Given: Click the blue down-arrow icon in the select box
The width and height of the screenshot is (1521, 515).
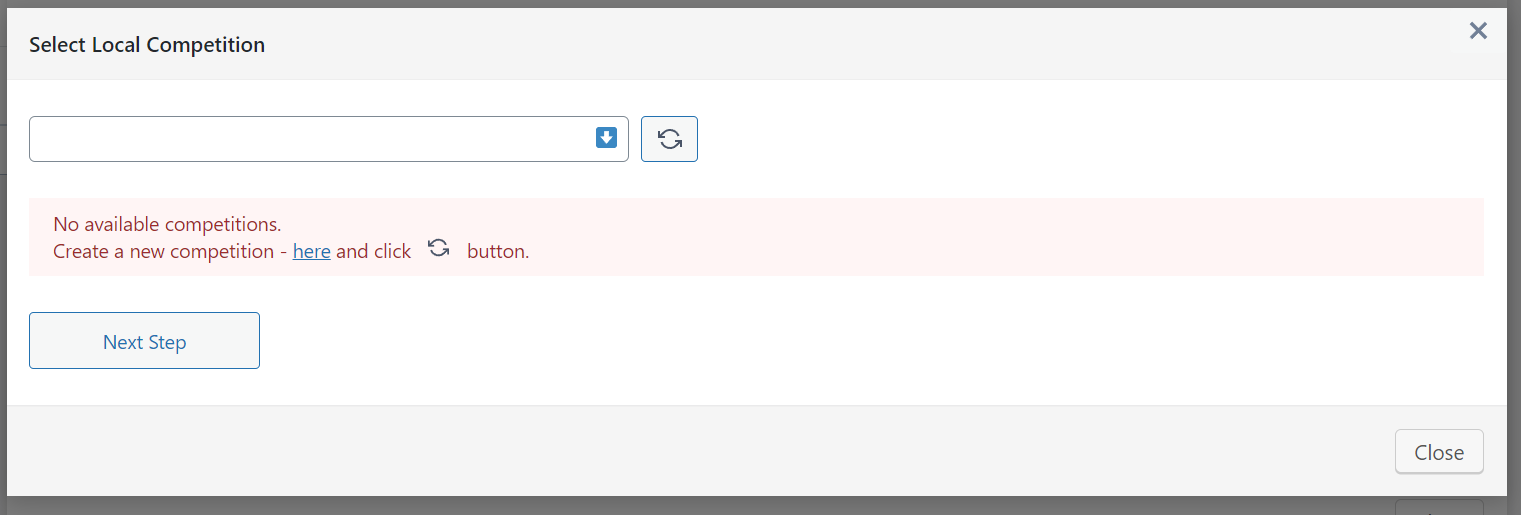Looking at the screenshot, I should (606, 138).
